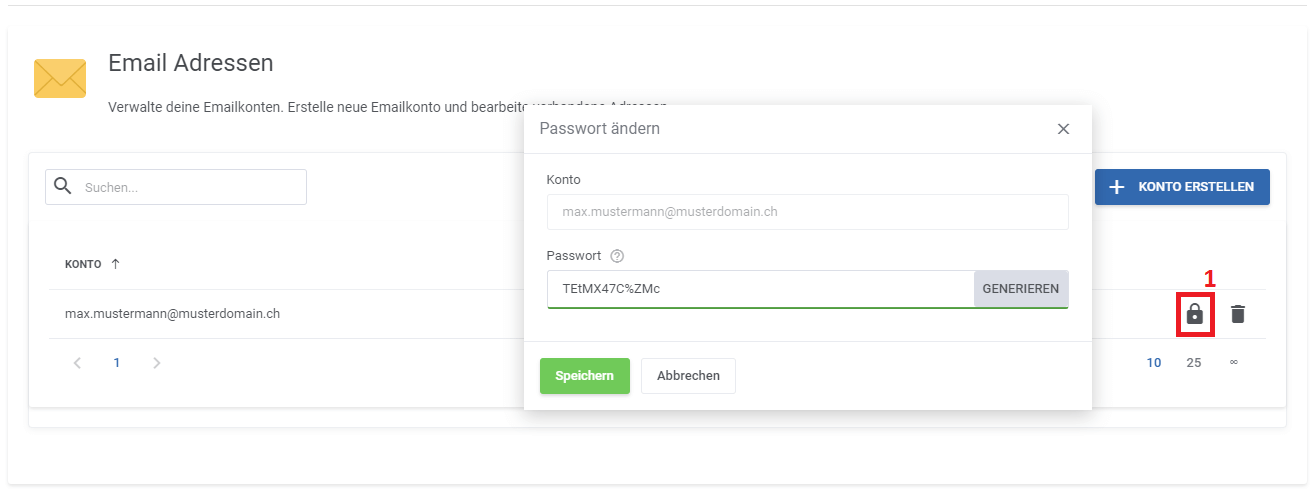Click the Suchen search field

190,187
